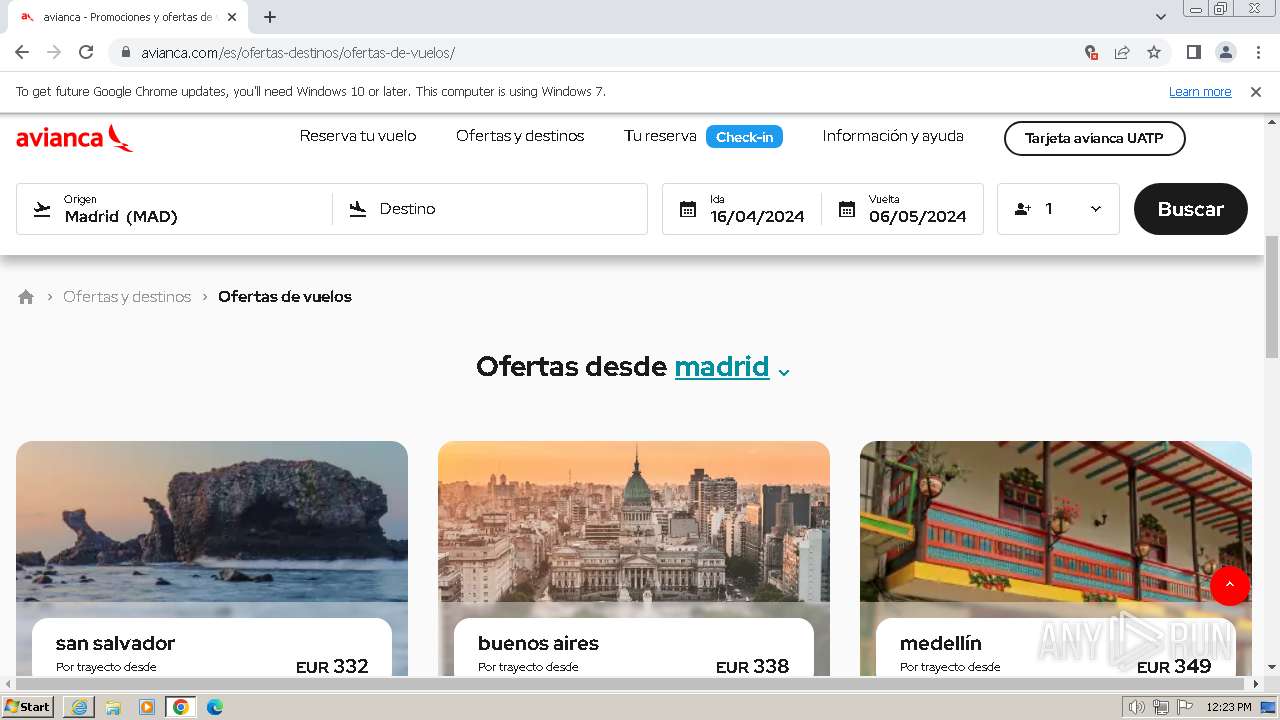Go back with browser back arrow
This screenshot has width=1280, height=720.
tap(22, 53)
